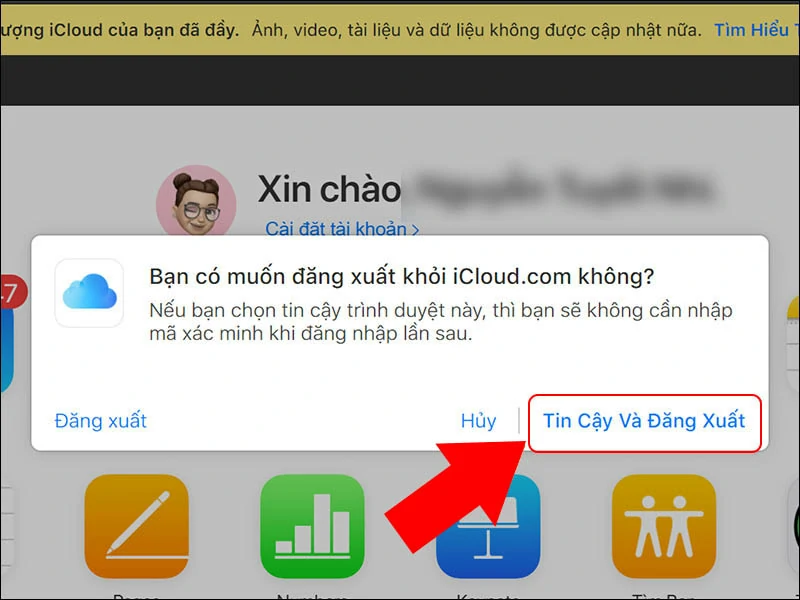The image size is (800, 600).
Task: Click the blurred account name after Xin chào
Action: pos(561,188)
